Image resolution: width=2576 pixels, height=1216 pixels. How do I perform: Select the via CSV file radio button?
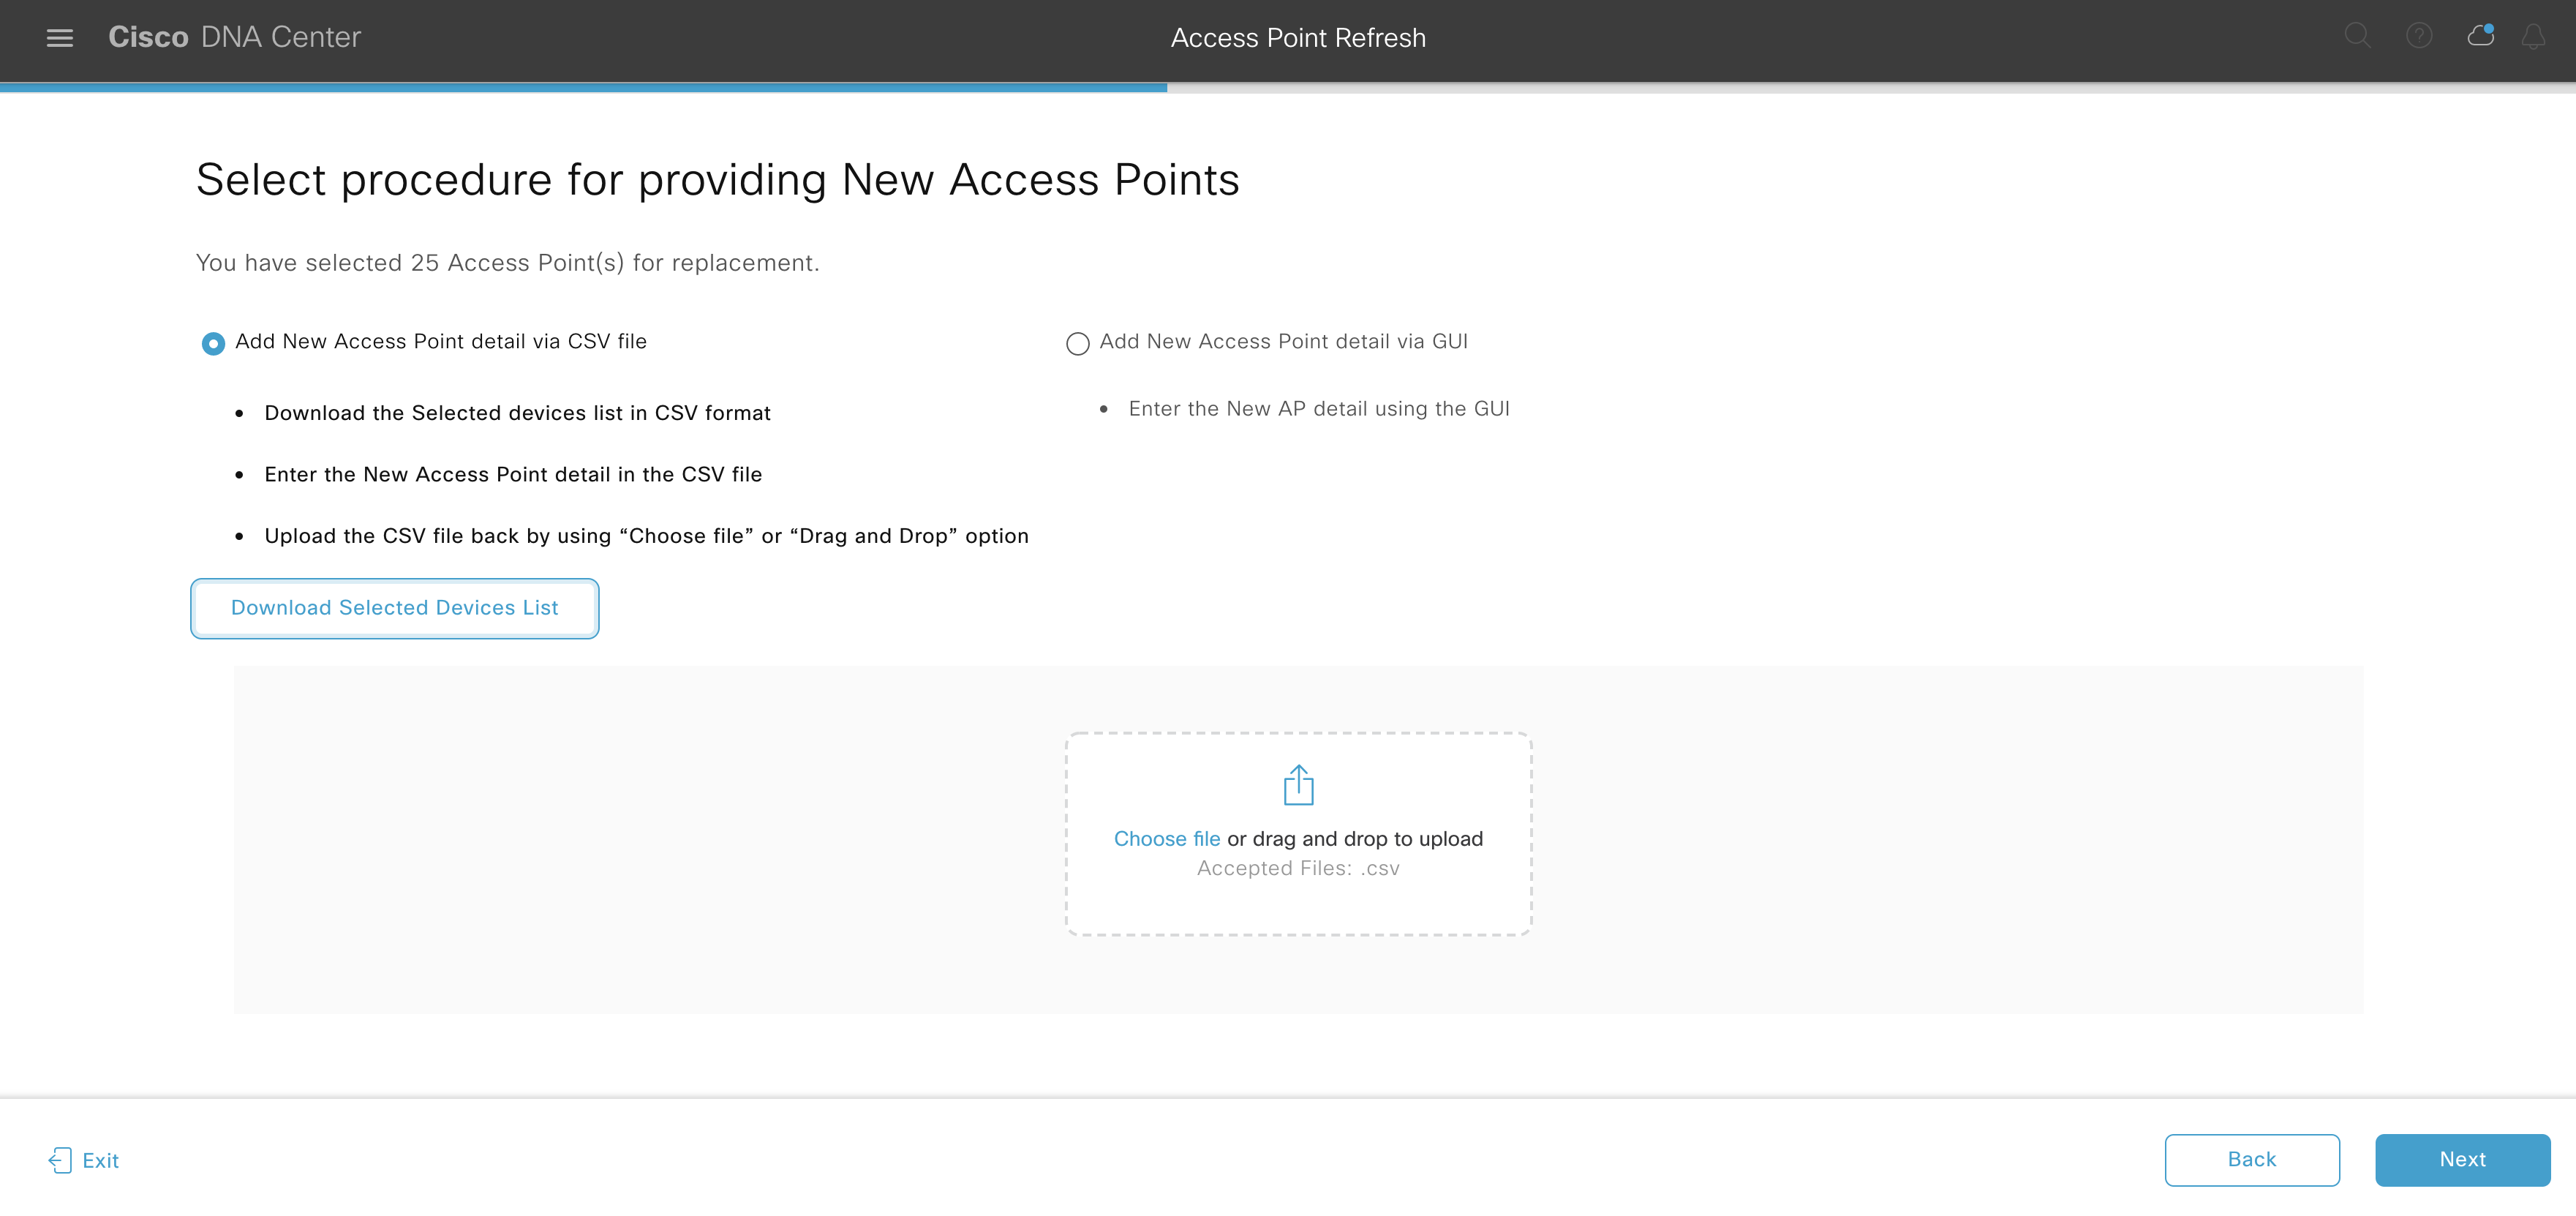tap(213, 343)
